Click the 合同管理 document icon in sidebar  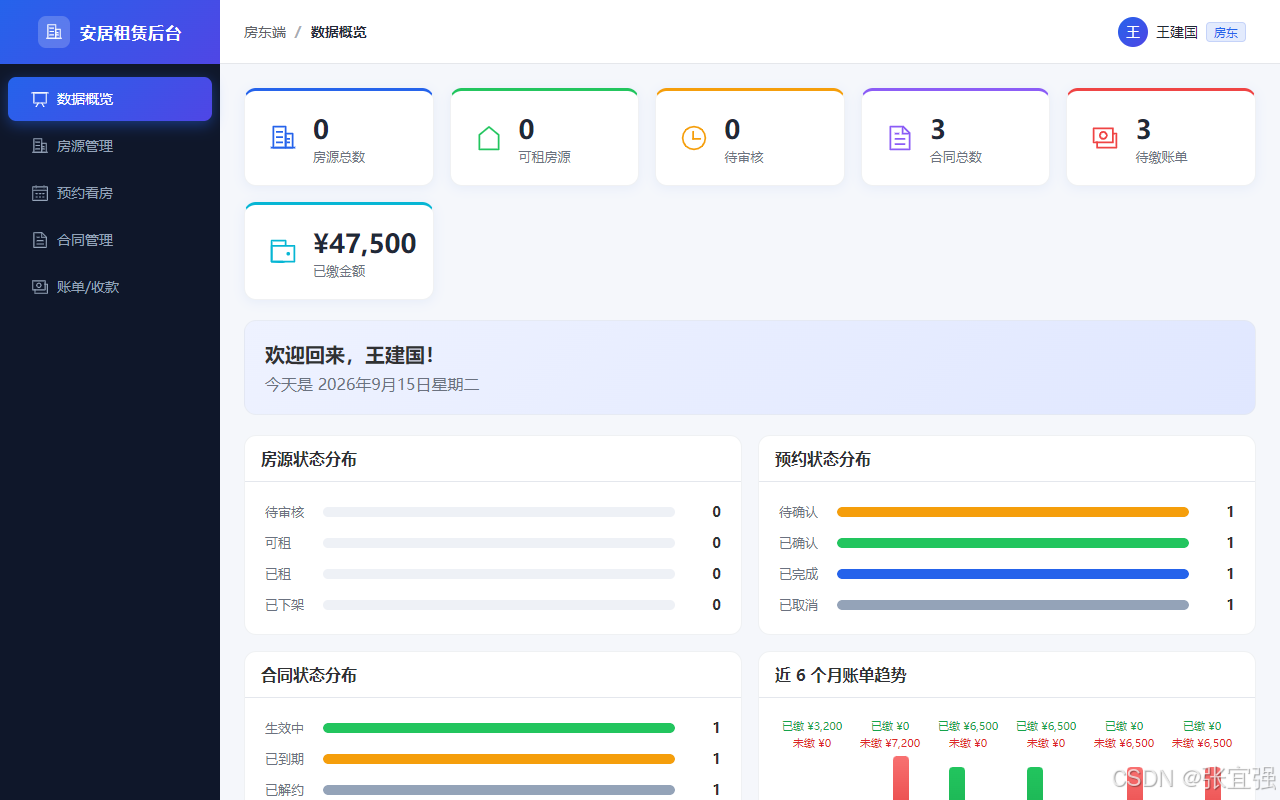point(40,240)
